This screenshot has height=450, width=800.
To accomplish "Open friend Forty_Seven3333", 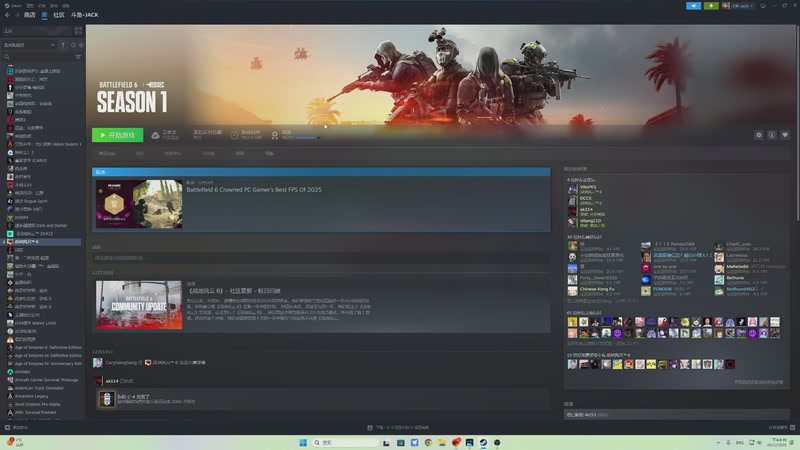I will 592,280.
